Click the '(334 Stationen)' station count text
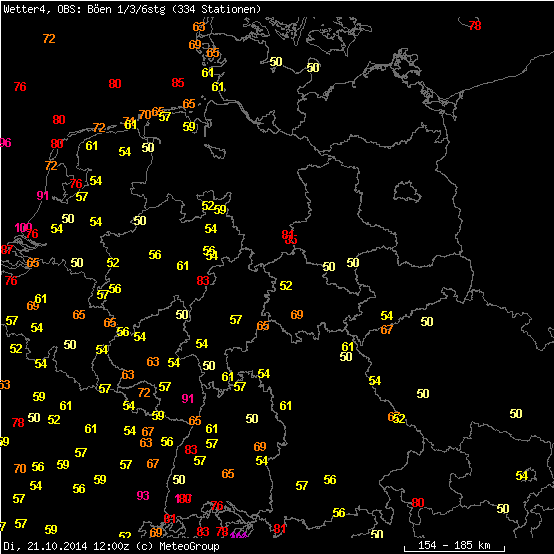Screen dimensions: 554x554 216,9
